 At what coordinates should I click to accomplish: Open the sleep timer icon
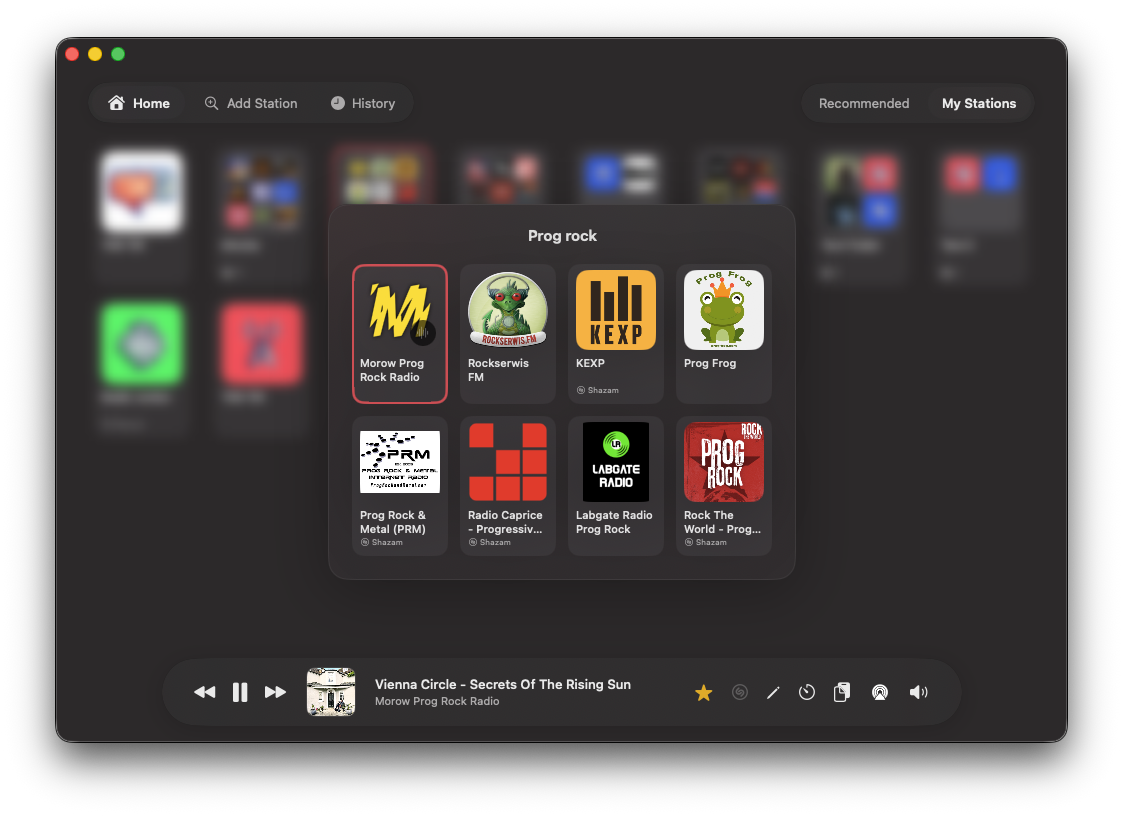(807, 692)
